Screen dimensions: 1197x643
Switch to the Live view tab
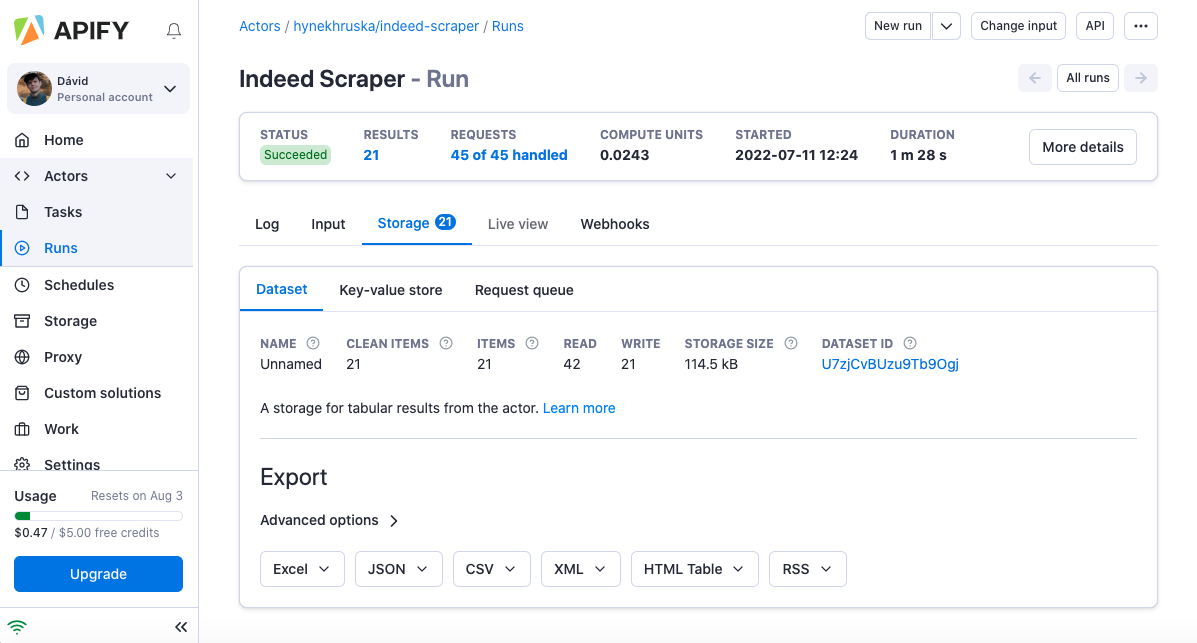[518, 225]
